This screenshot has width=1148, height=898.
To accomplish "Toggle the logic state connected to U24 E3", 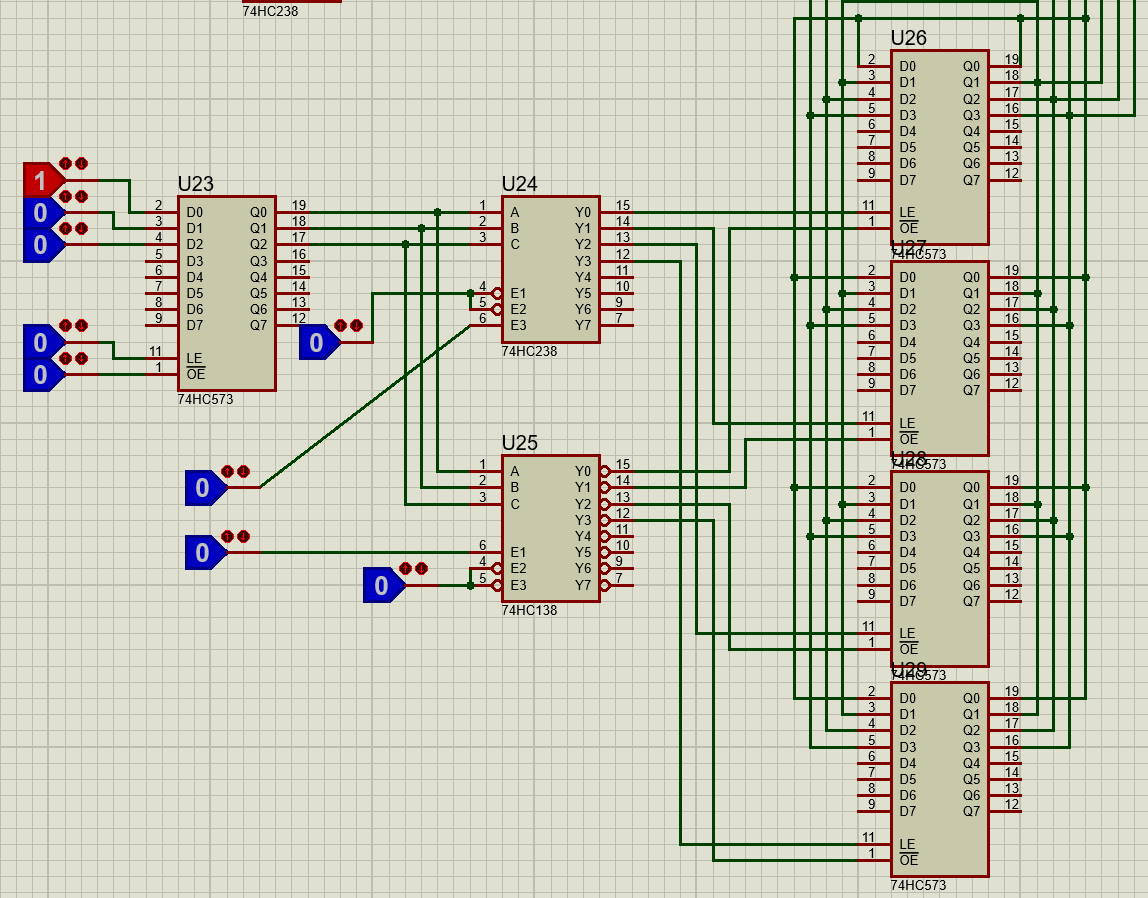I will click(202, 488).
